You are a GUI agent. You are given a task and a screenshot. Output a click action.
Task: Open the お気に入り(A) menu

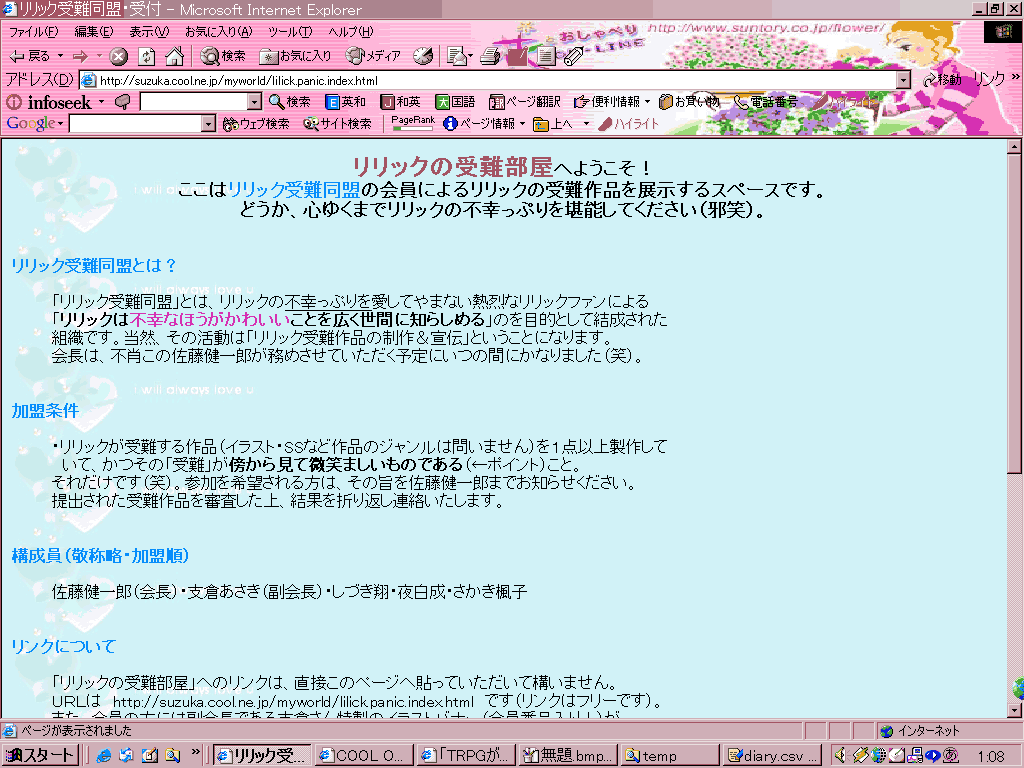[218, 32]
